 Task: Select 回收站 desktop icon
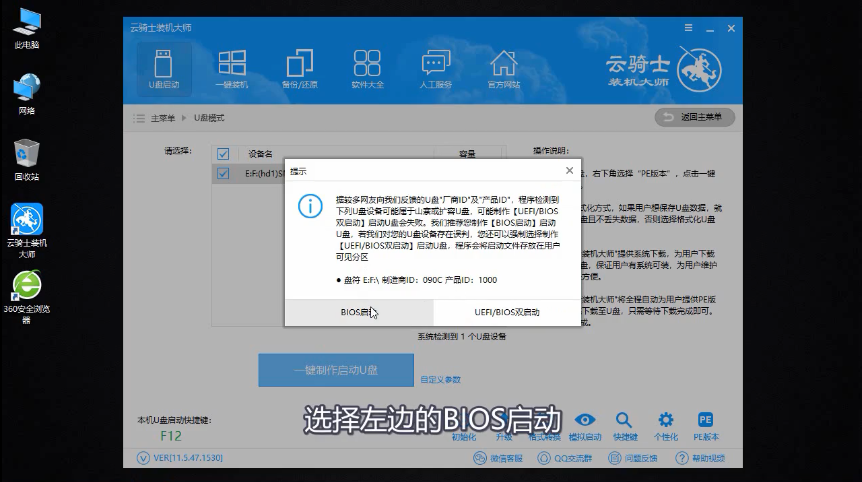click(x=26, y=160)
